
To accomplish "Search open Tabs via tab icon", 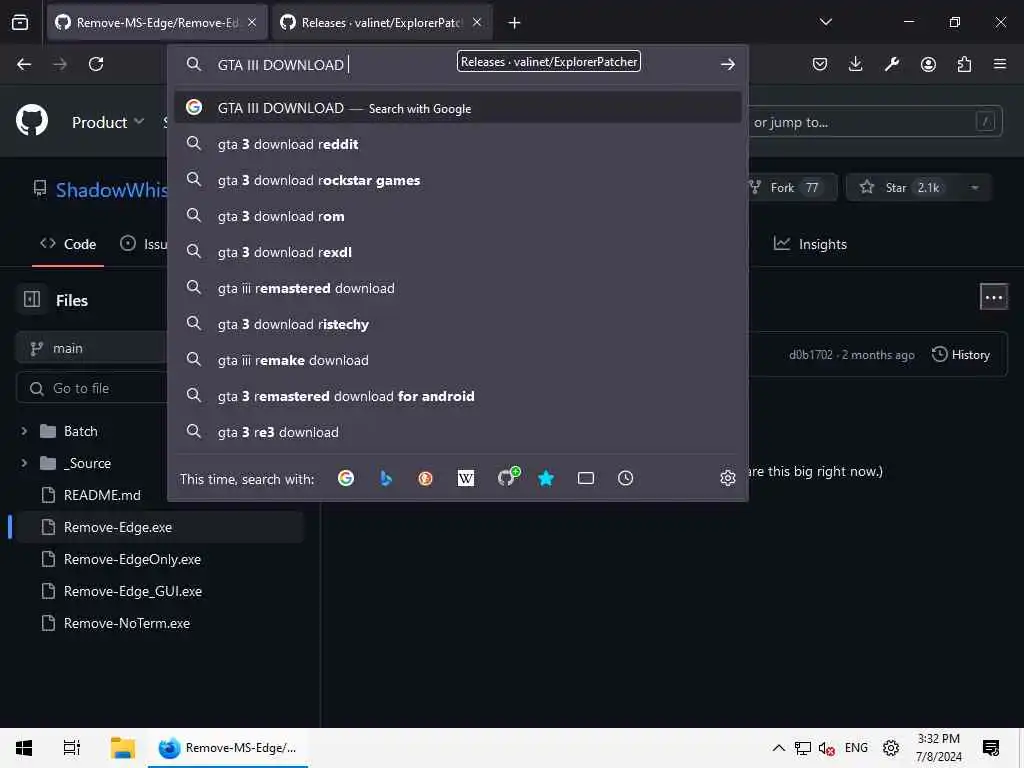I will (x=586, y=478).
